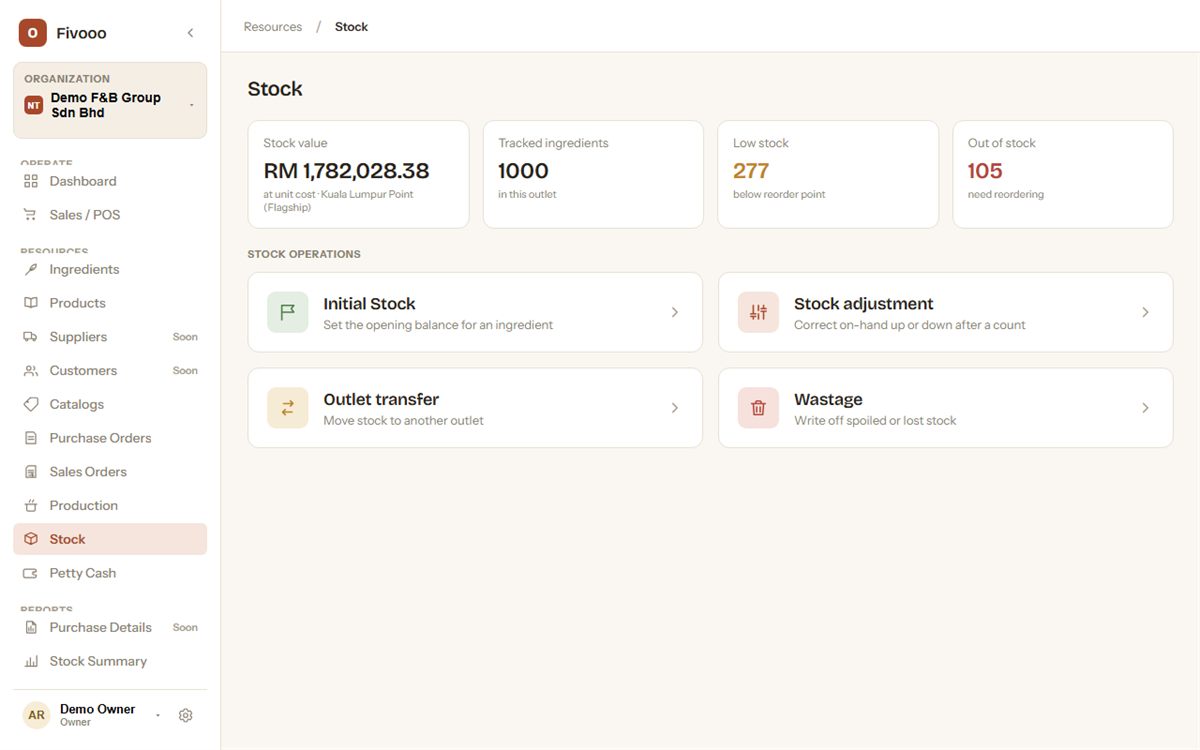Screen dimensions: 1200x750
Task: Click the Petty Cash wallet icon
Action: (31, 573)
